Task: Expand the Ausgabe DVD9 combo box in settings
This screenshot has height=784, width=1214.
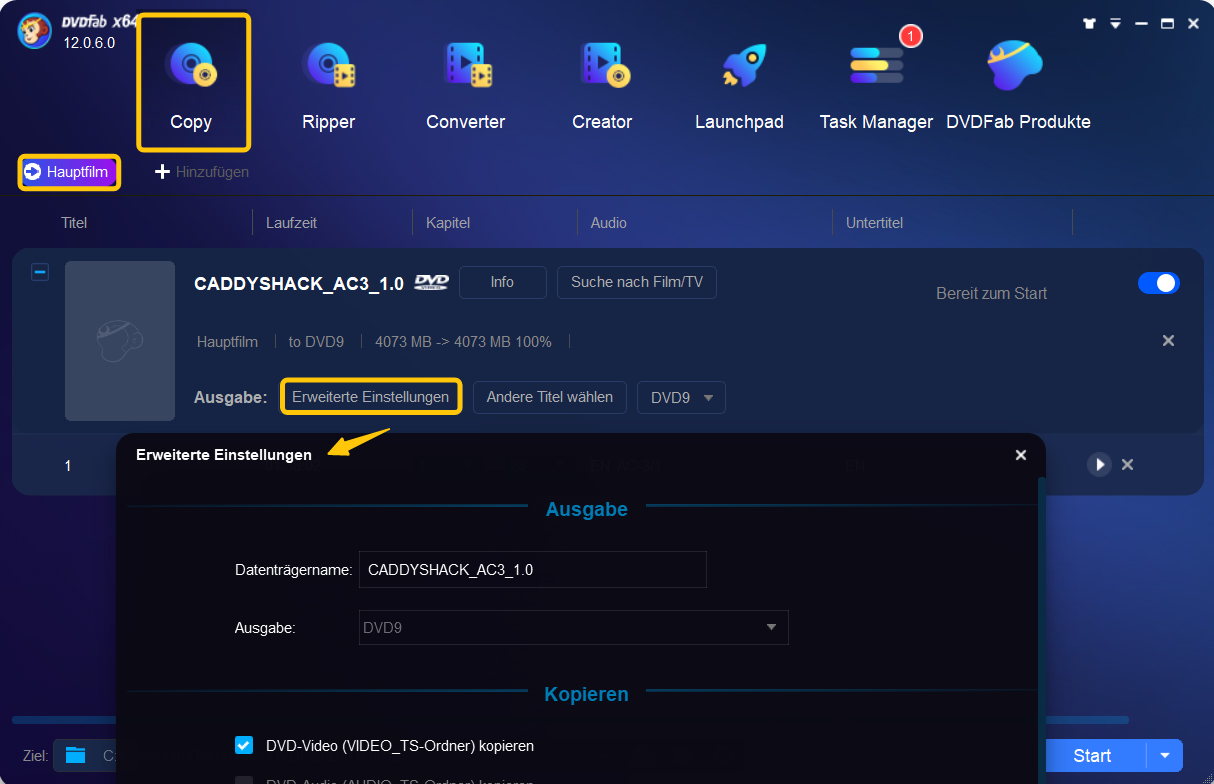Action: (573, 627)
